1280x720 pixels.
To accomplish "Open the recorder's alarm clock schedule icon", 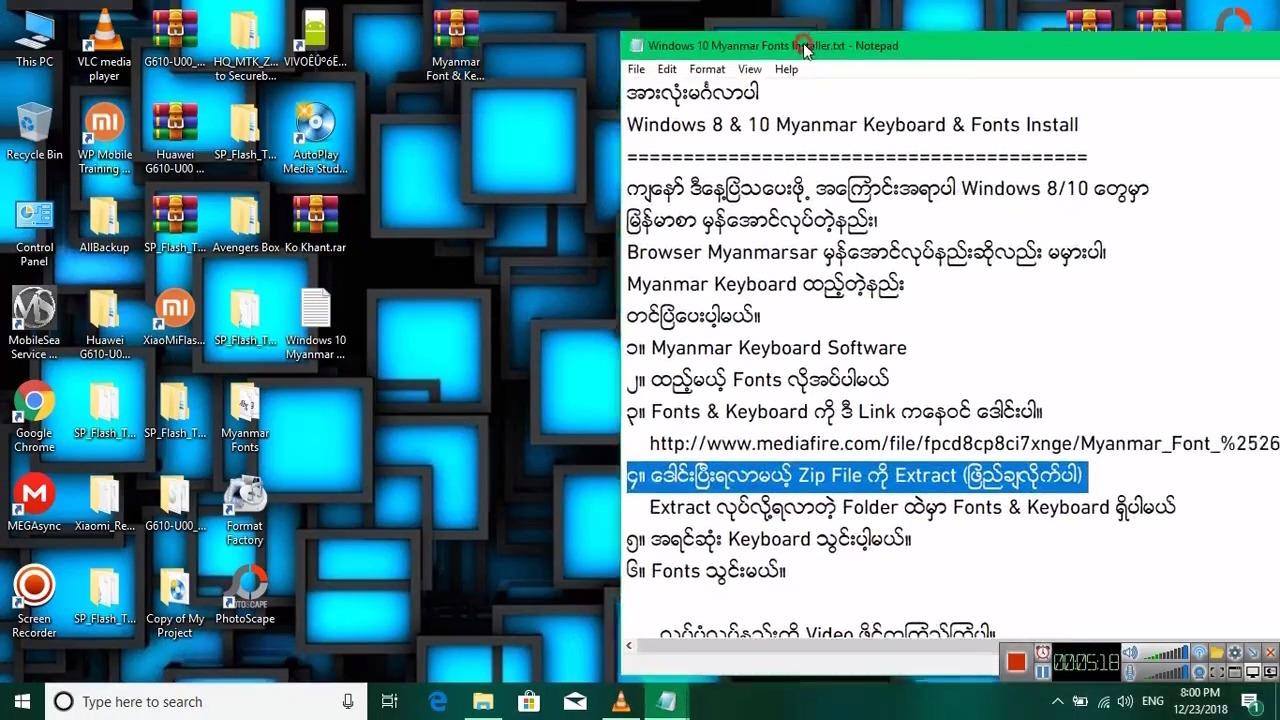I will click(1043, 653).
